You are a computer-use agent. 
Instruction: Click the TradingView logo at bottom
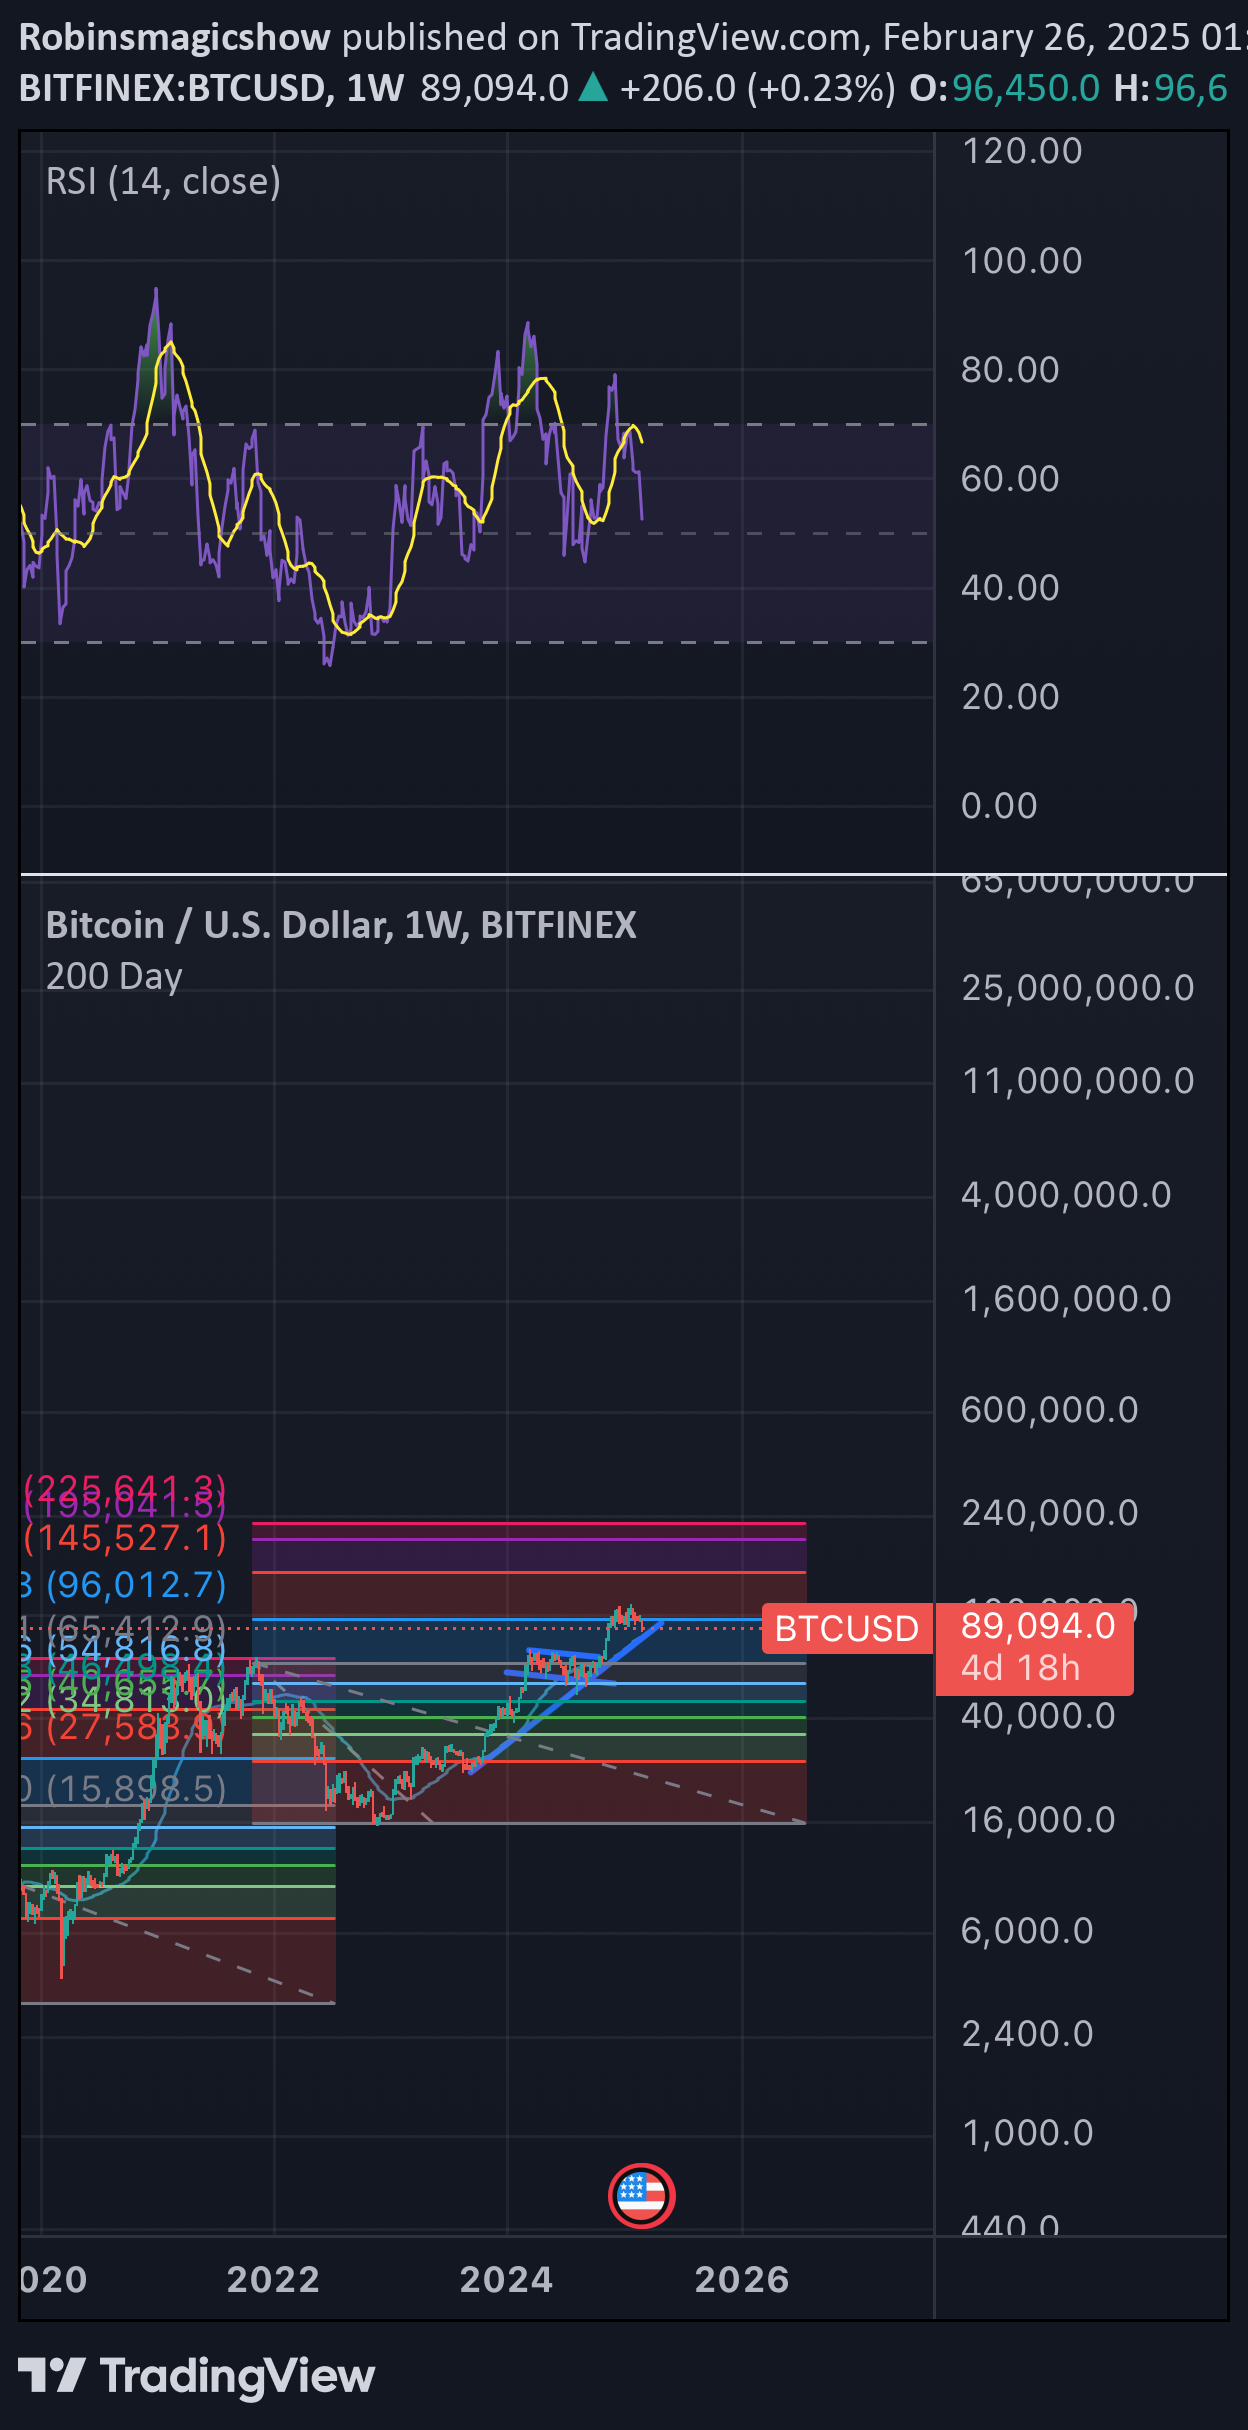point(197,2376)
